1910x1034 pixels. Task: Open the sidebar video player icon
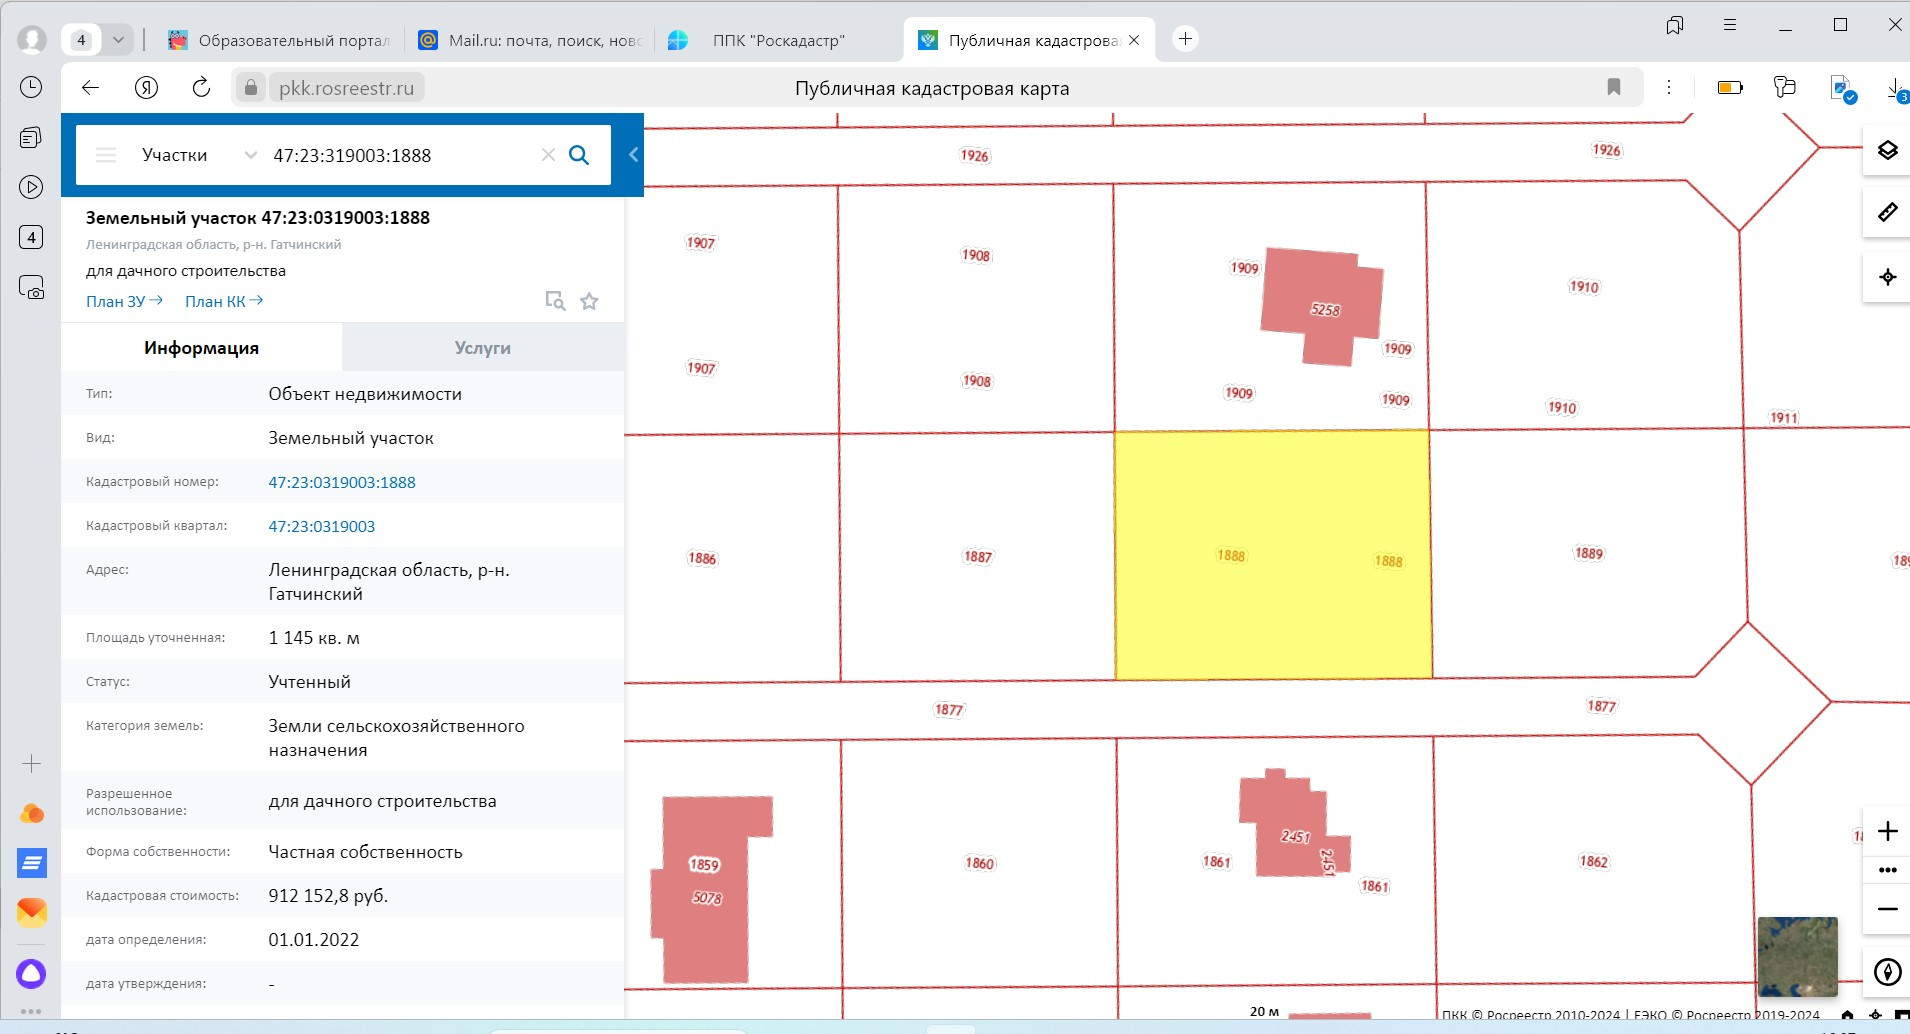point(31,187)
